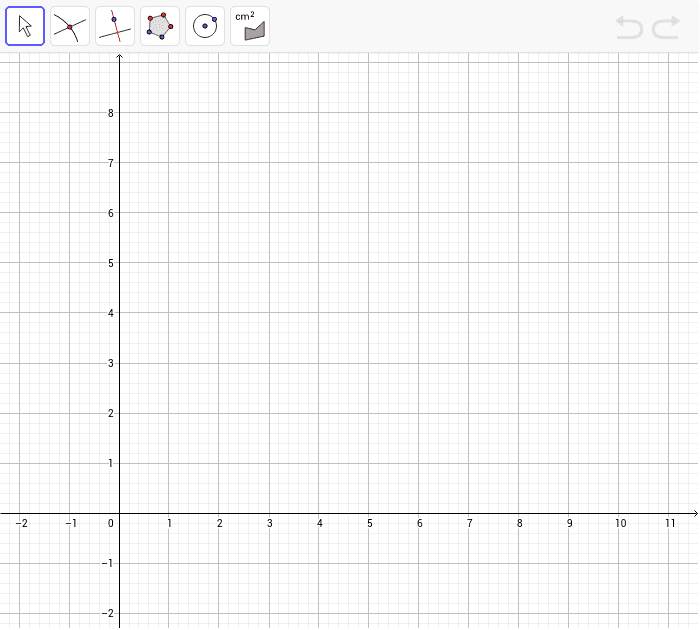Image resolution: width=700 pixels, height=630 pixels.
Task: Click x-axis label 8
Action: point(520,523)
